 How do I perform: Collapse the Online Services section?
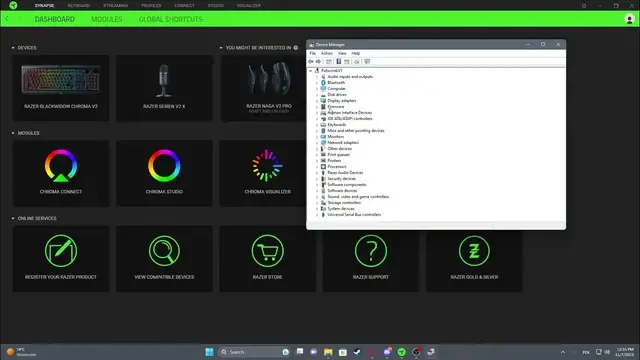click(13, 218)
